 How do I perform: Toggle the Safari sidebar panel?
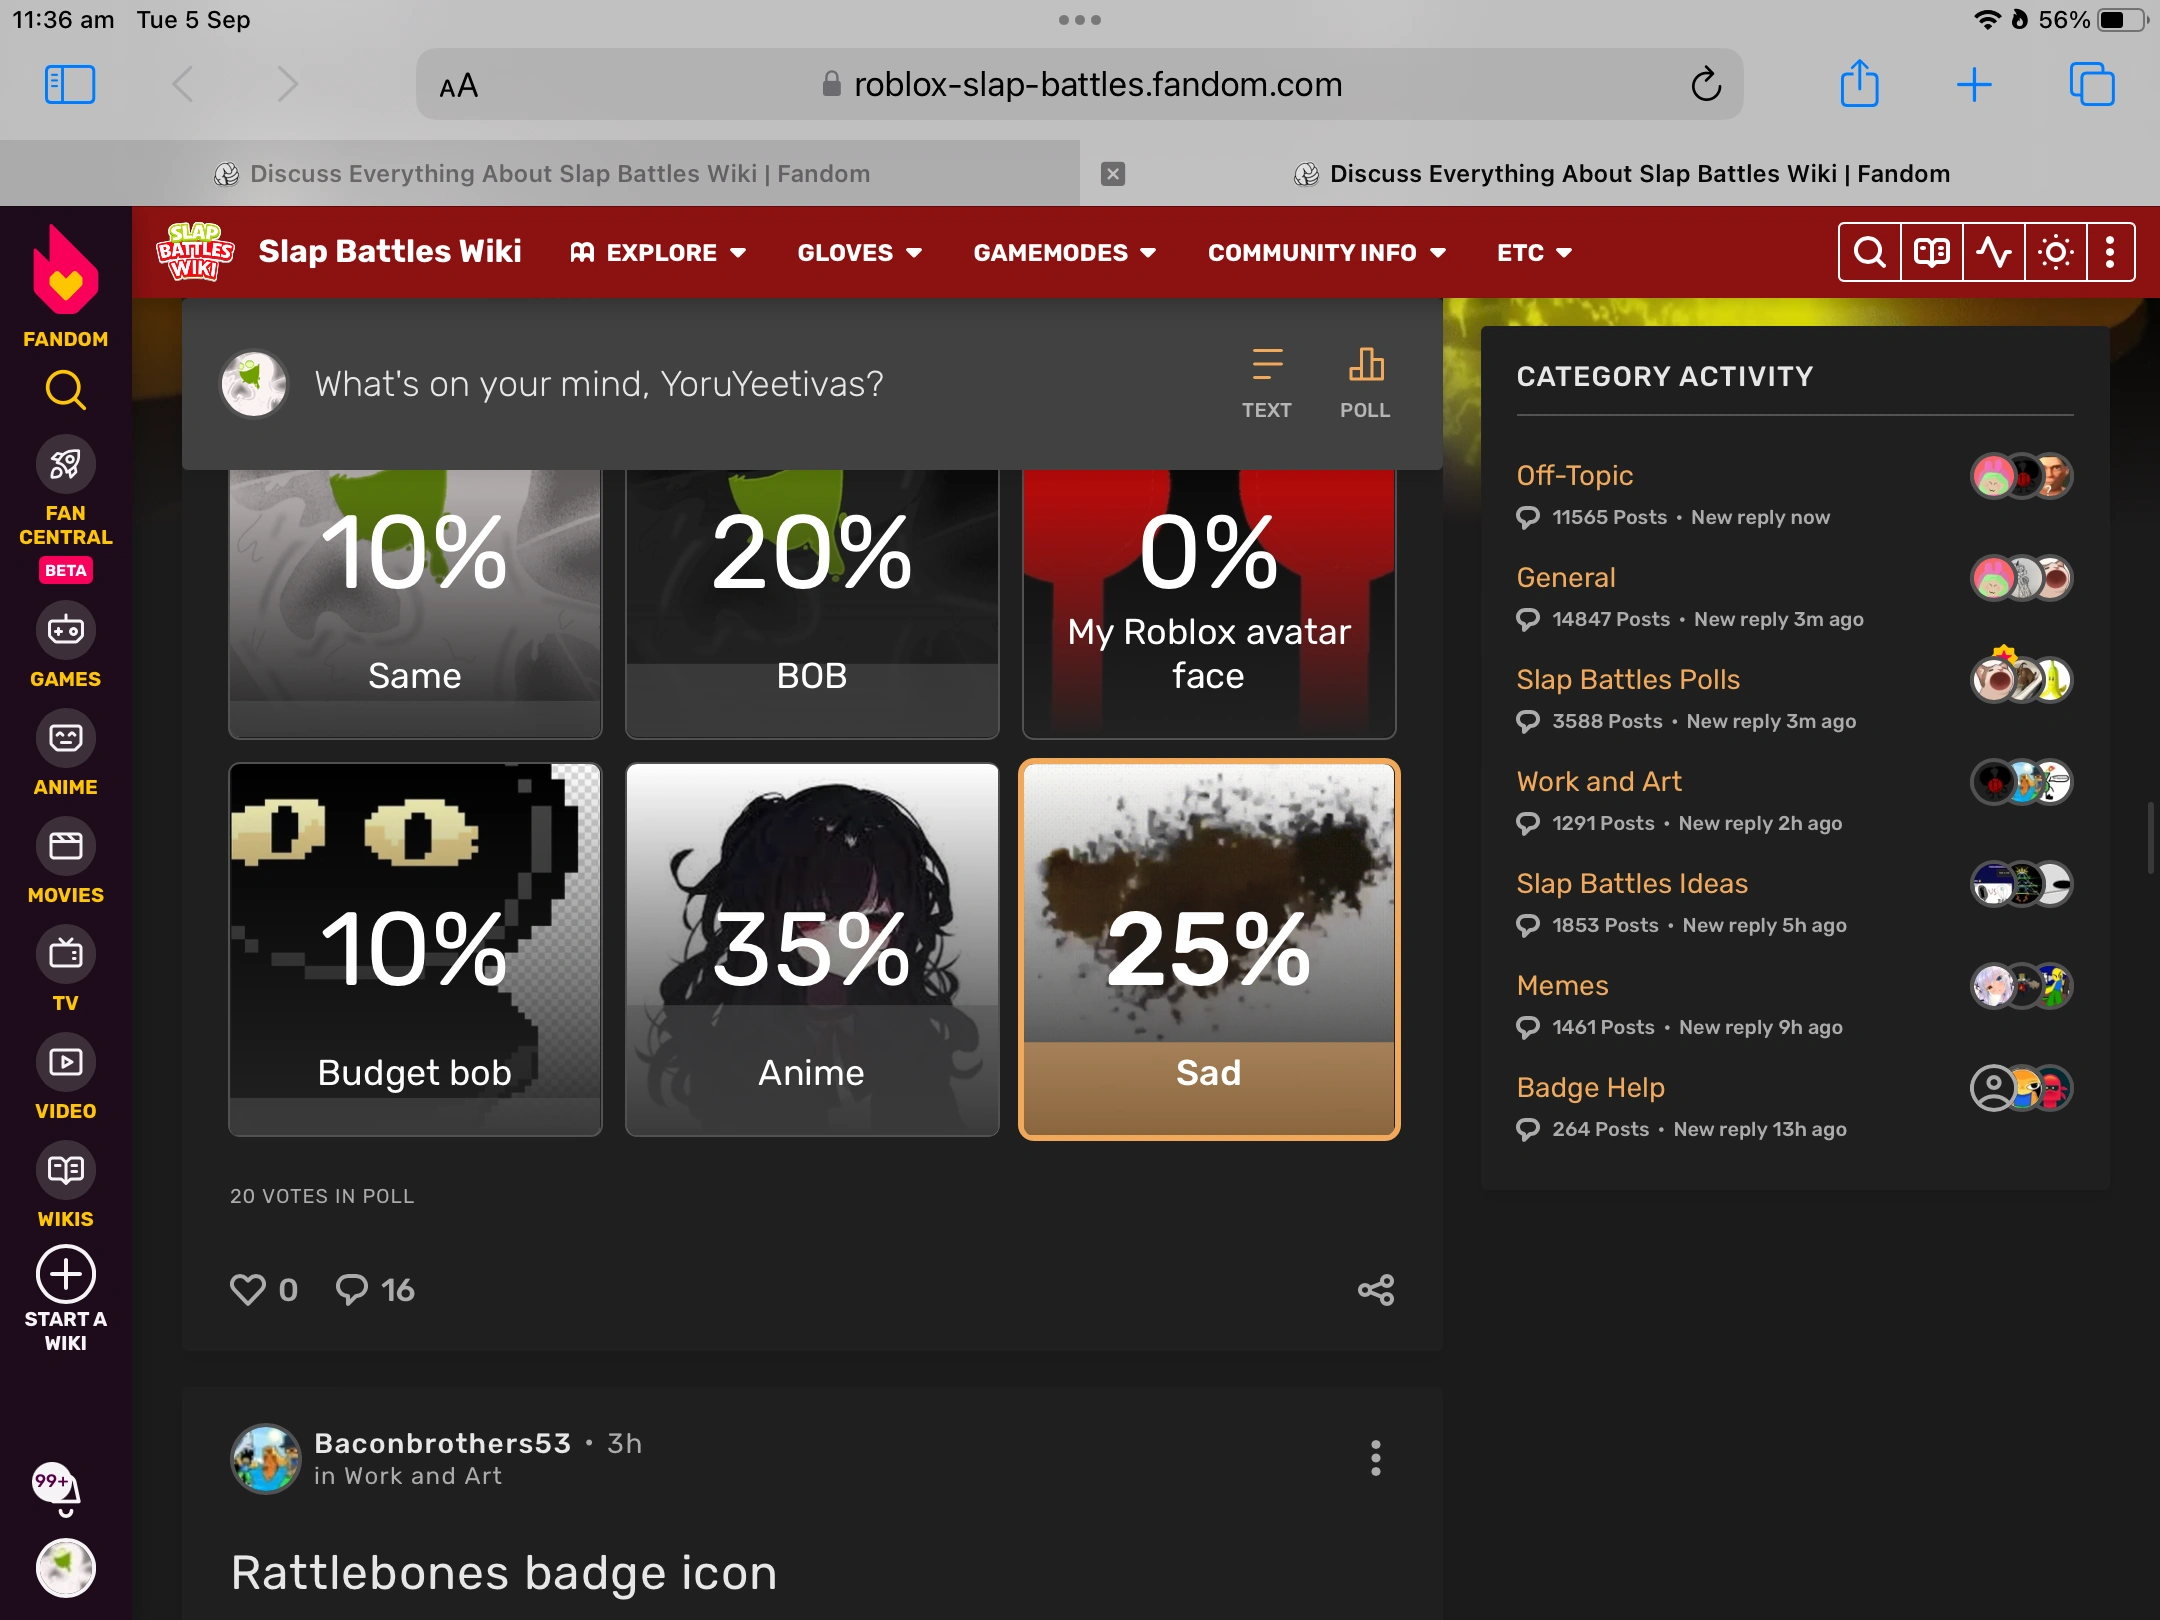tap(70, 84)
